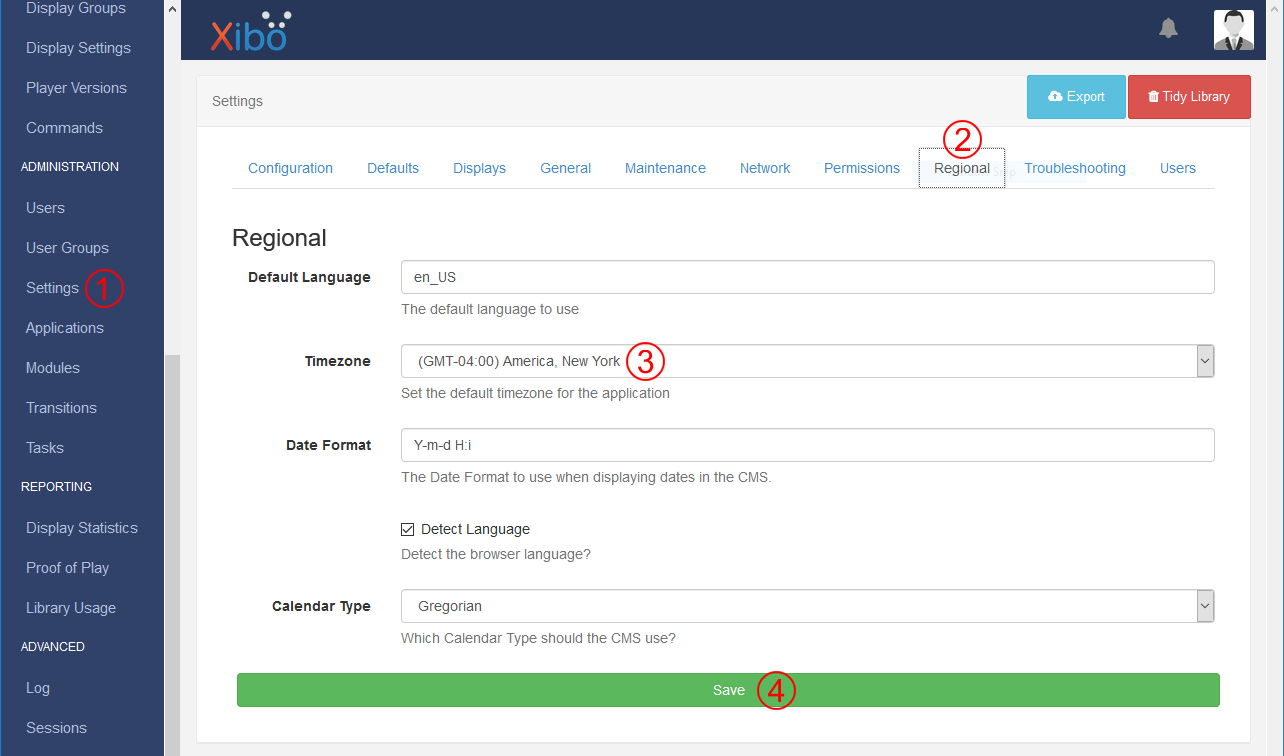The width and height of the screenshot is (1284, 756).
Task: Switch to the Defaults tab
Action: coord(393,168)
